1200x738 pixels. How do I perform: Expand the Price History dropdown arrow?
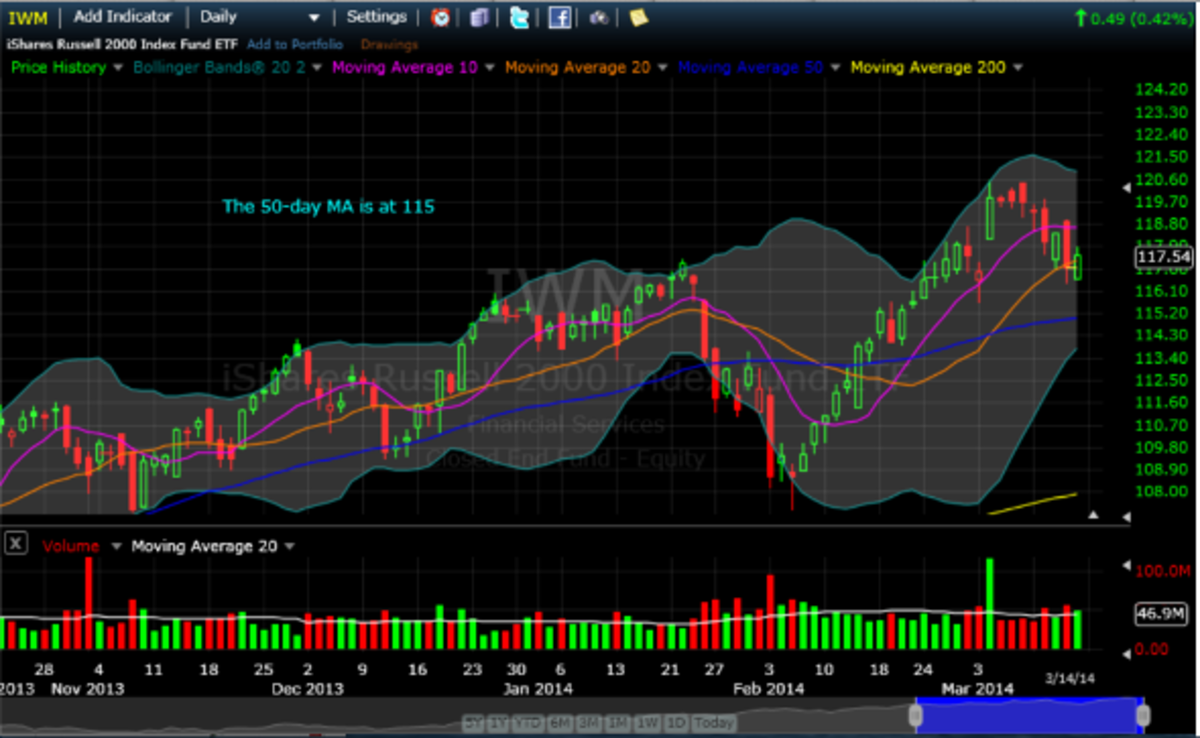(x=119, y=68)
